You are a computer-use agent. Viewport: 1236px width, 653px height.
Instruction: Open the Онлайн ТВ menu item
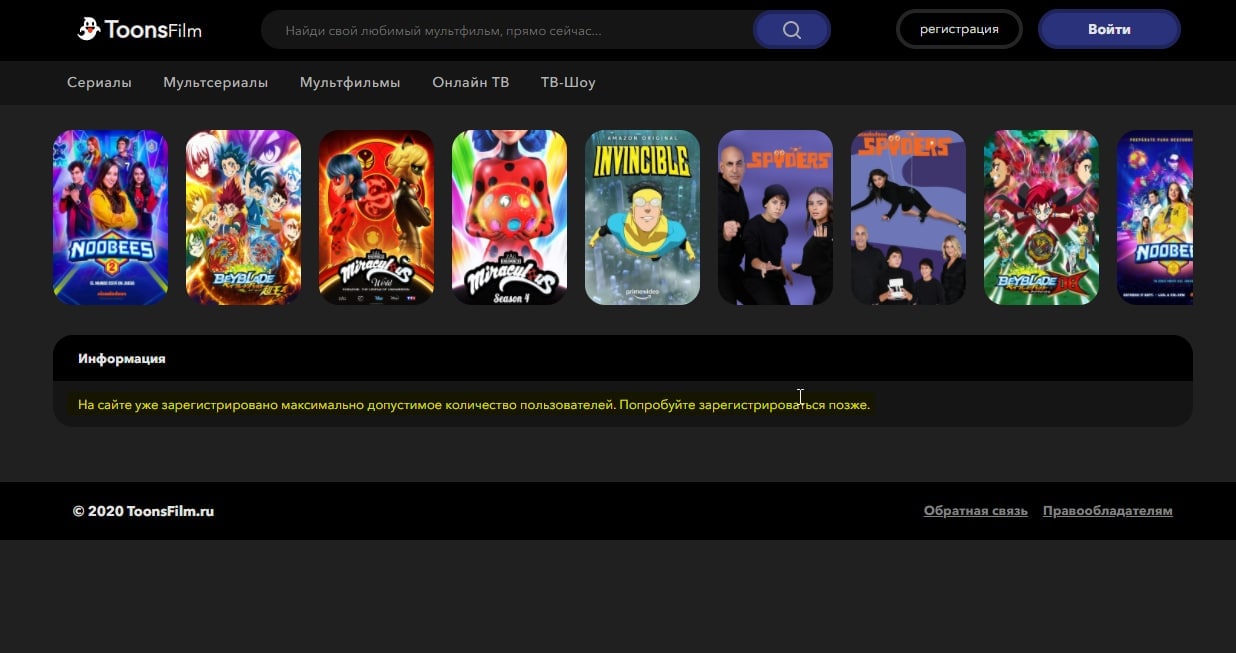click(x=471, y=82)
